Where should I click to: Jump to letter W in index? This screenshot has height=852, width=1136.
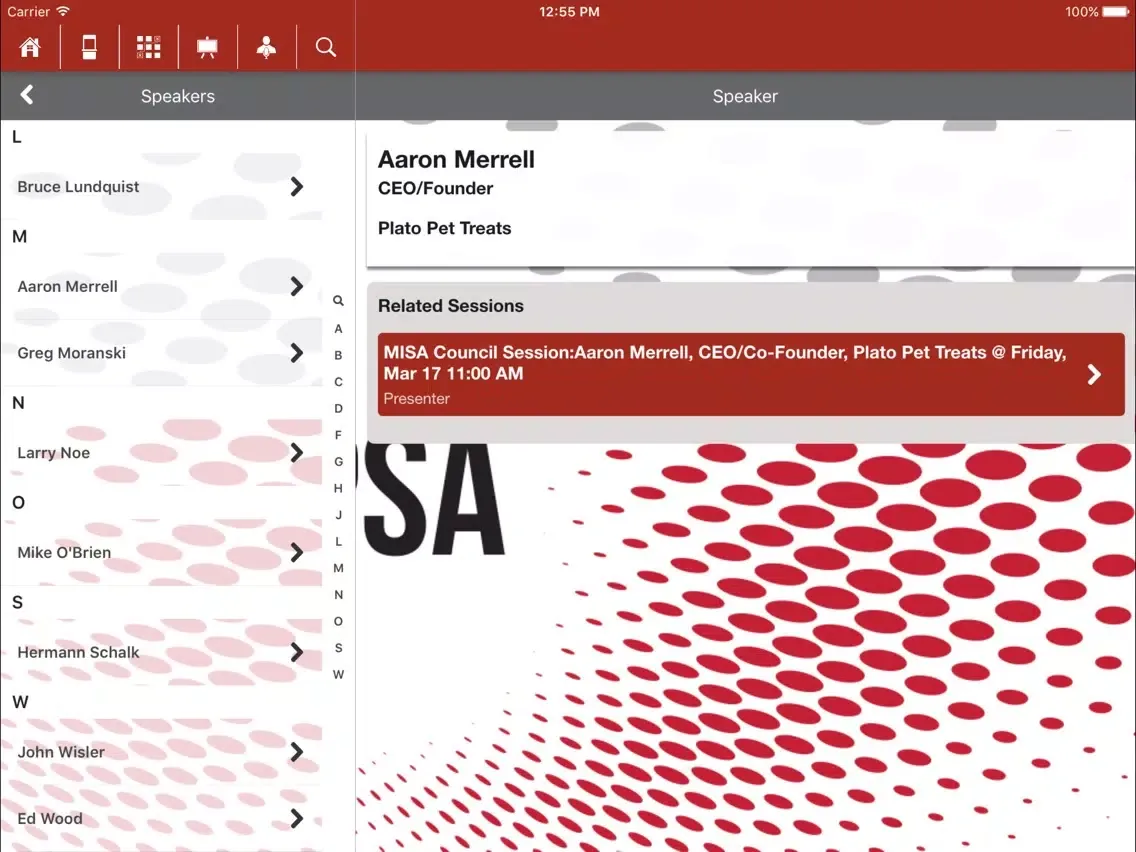pyautogui.click(x=338, y=674)
